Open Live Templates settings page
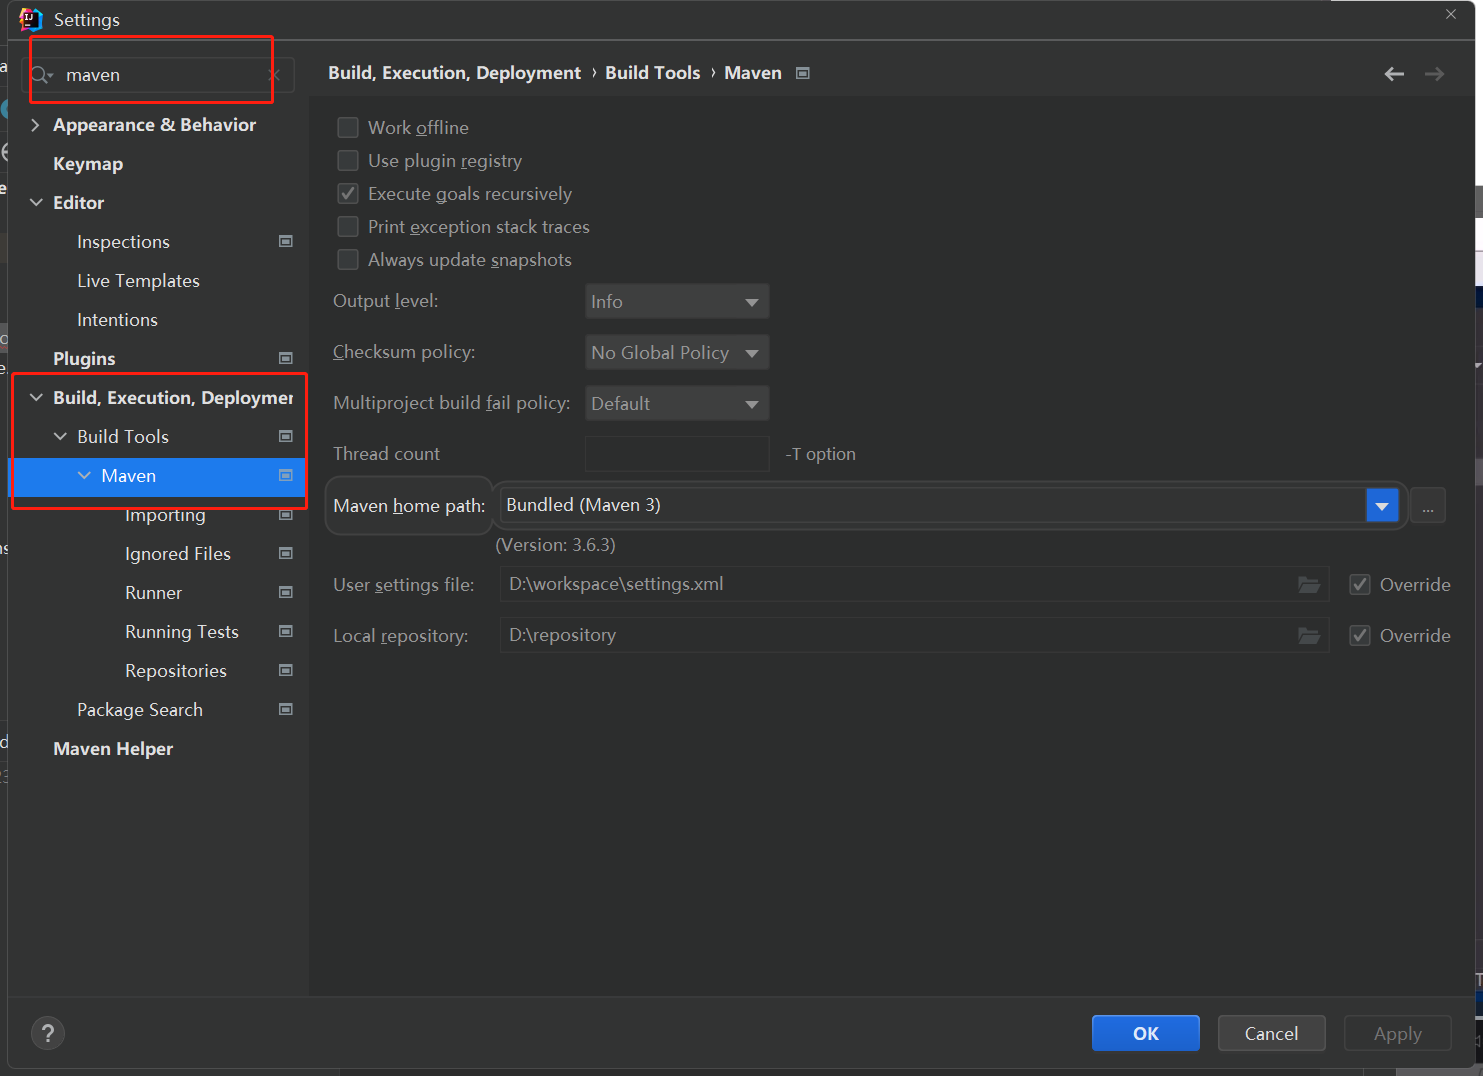 (x=138, y=281)
